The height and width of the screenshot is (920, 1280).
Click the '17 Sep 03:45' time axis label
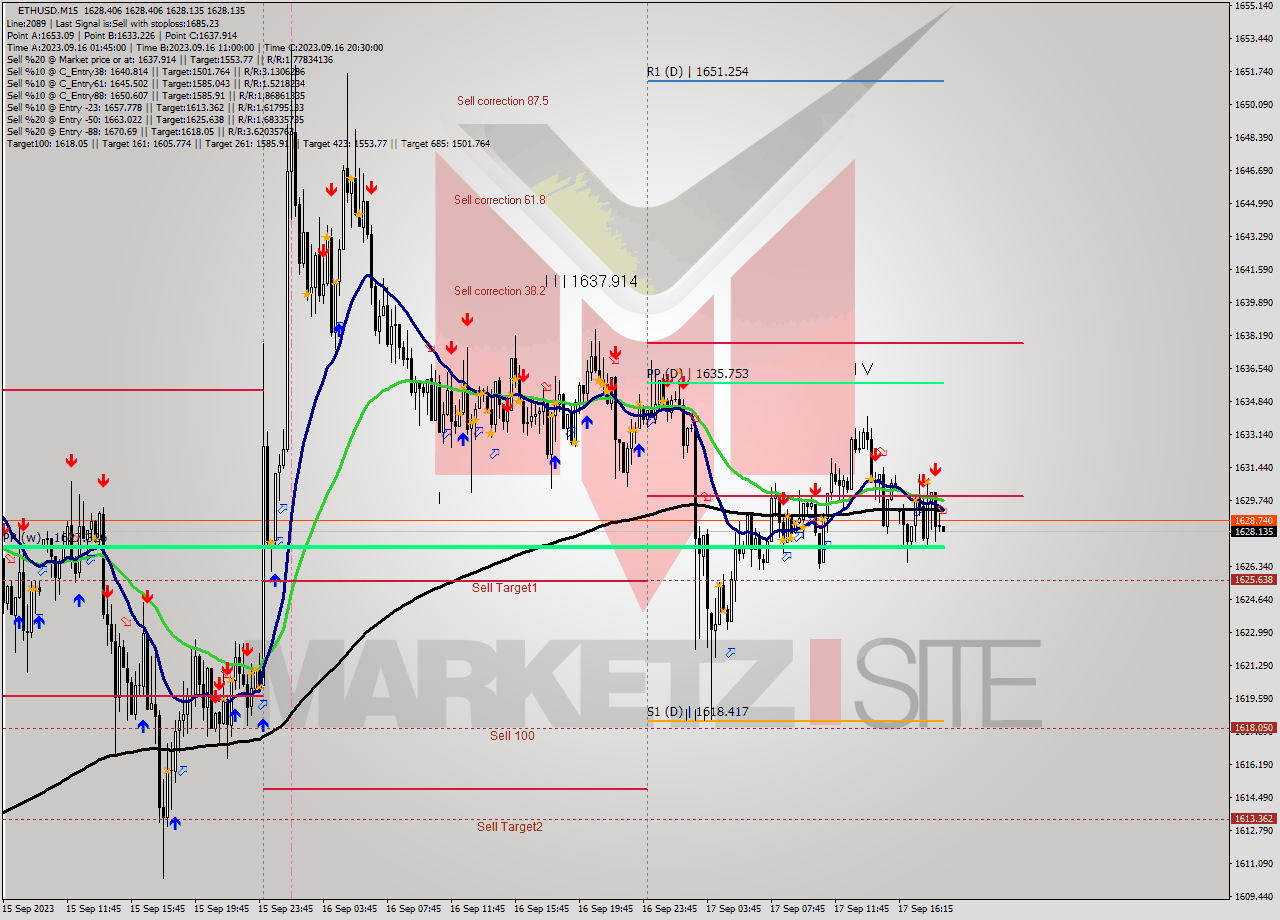734,909
